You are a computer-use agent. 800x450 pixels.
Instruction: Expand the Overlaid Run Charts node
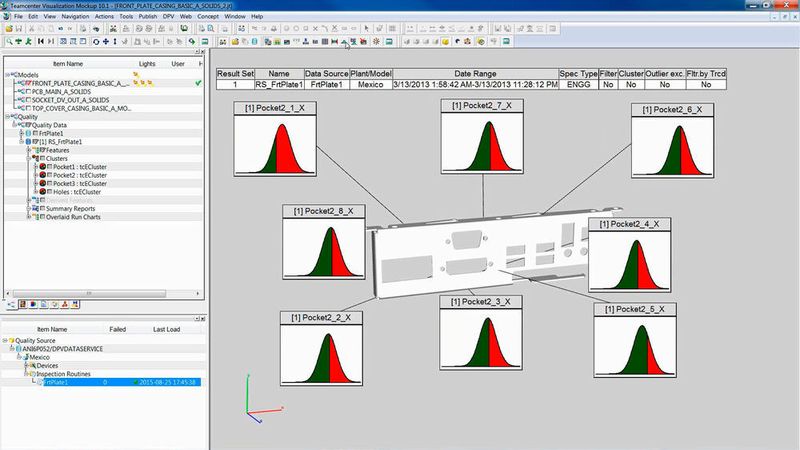[x=29, y=217]
